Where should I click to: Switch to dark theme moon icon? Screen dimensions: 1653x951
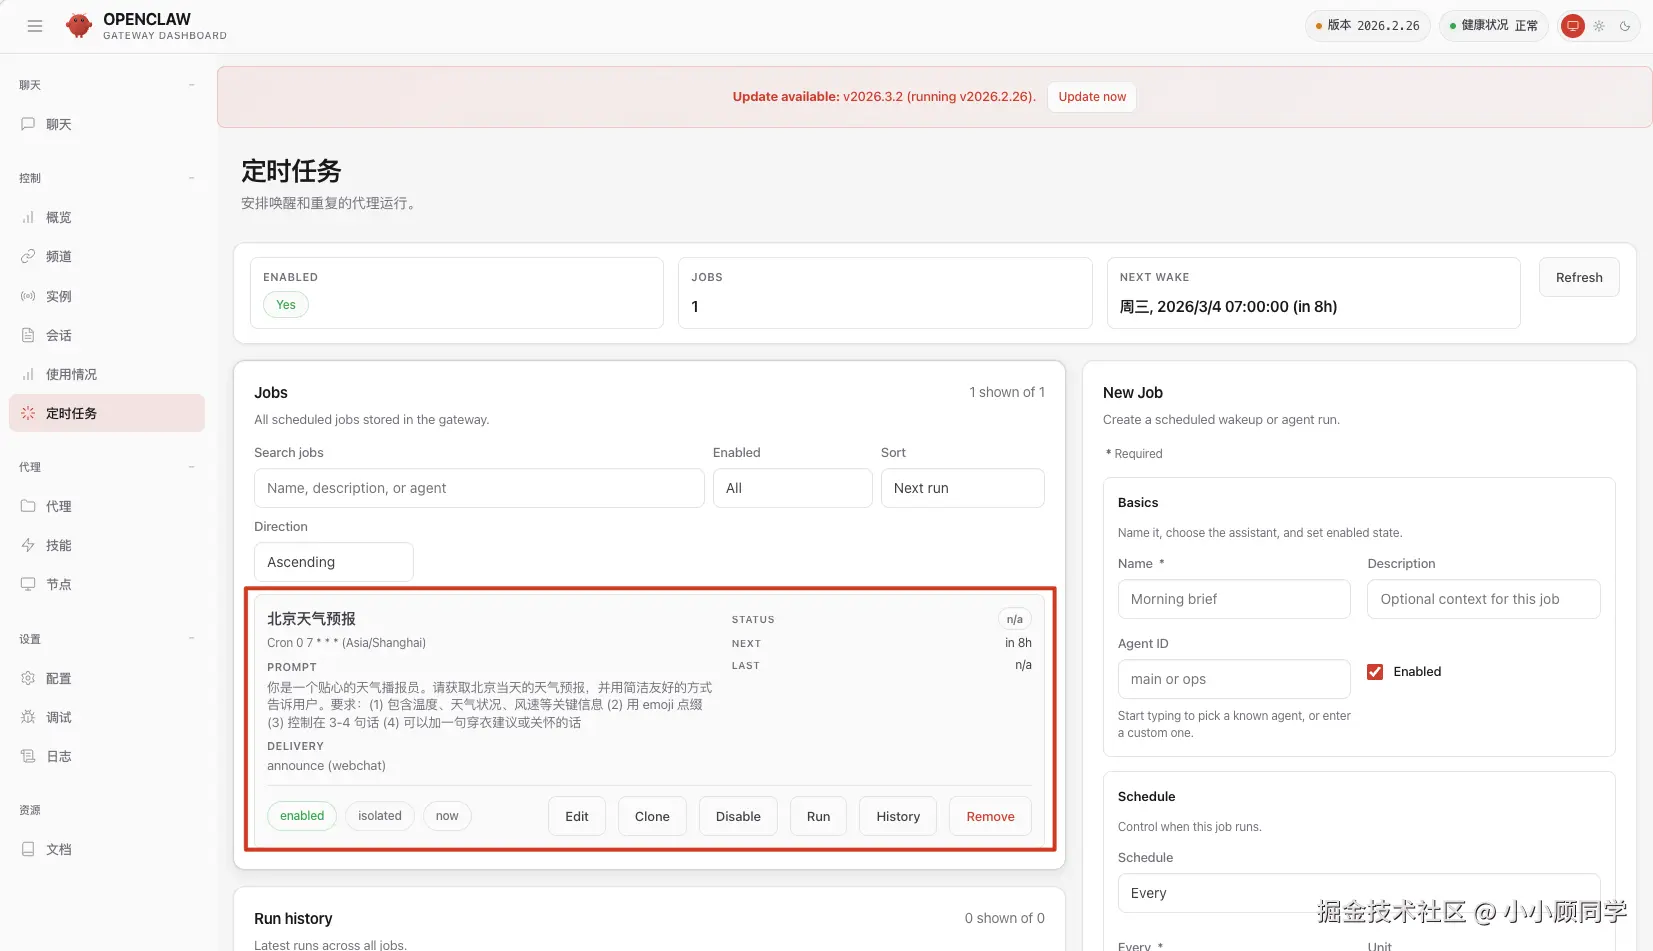click(1625, 26)
